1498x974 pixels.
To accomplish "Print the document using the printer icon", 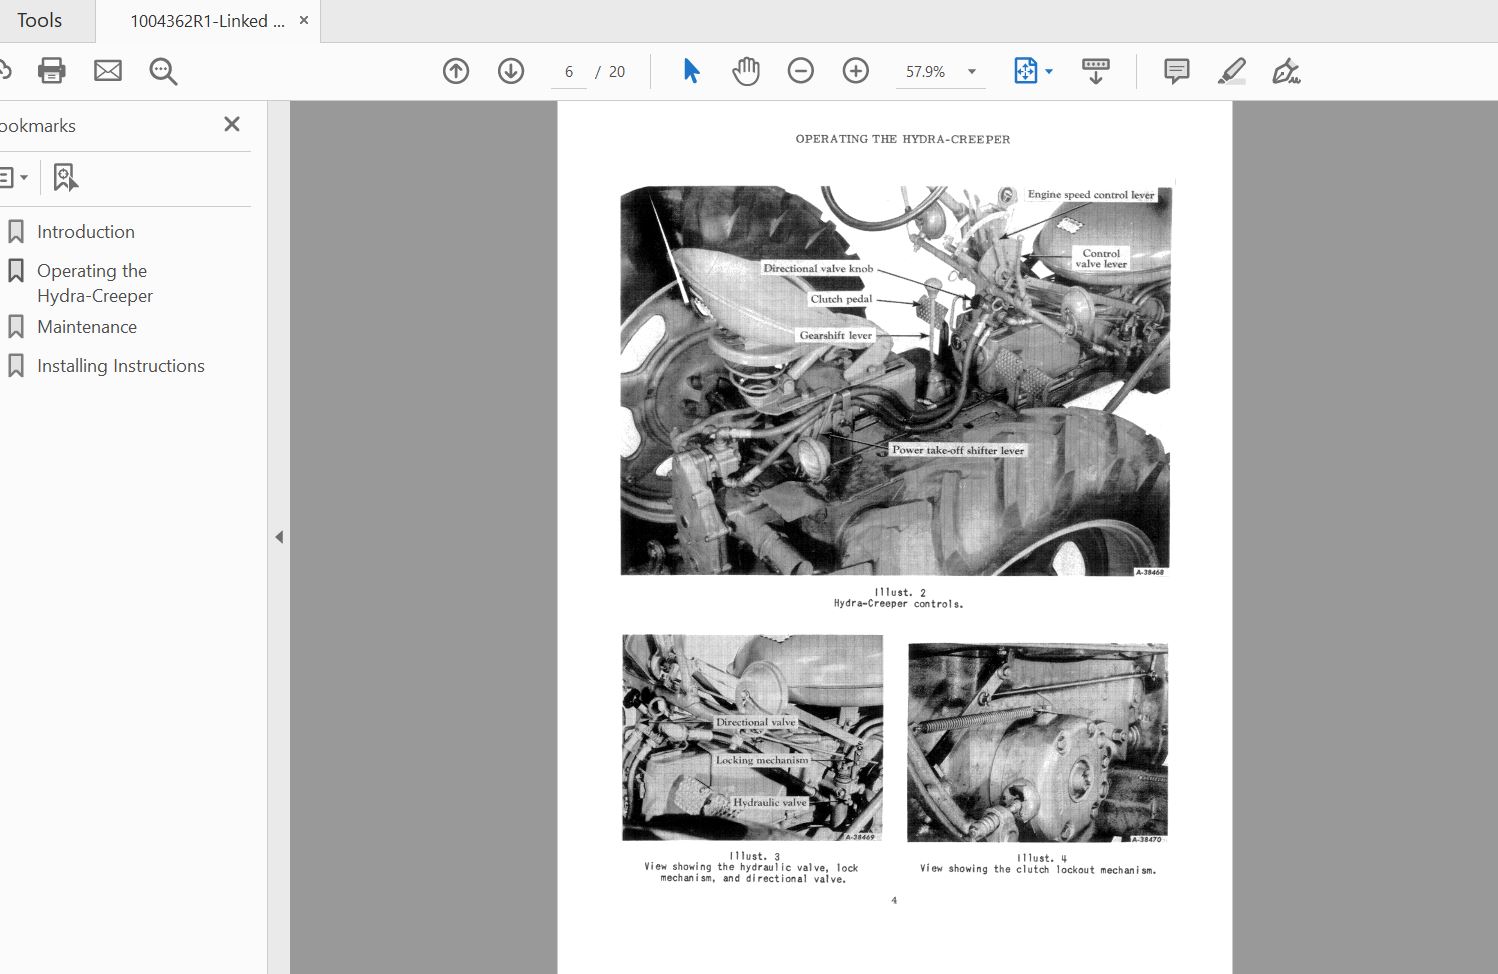I will point(51,71).
